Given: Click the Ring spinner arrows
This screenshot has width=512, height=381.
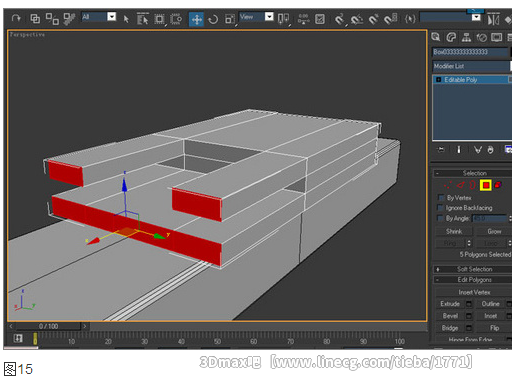Looking at the screenshot, I should pyautogui.click(x=469, y=243).
